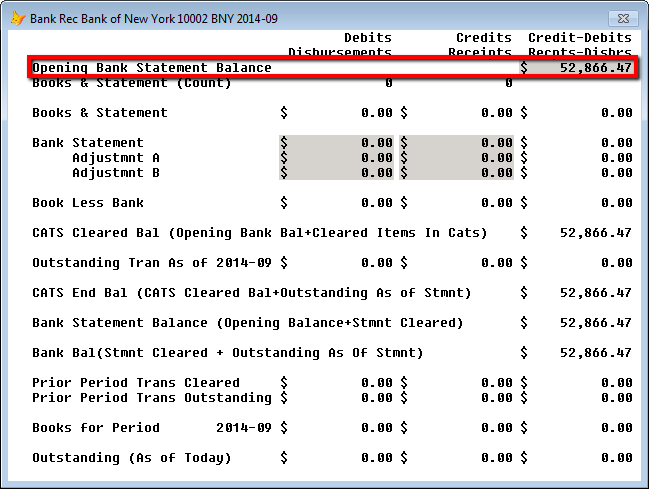This screenshot has height=489, width=649.
Task: Click Book Less Bank debits 0.00 value
Action: point(377,202)
